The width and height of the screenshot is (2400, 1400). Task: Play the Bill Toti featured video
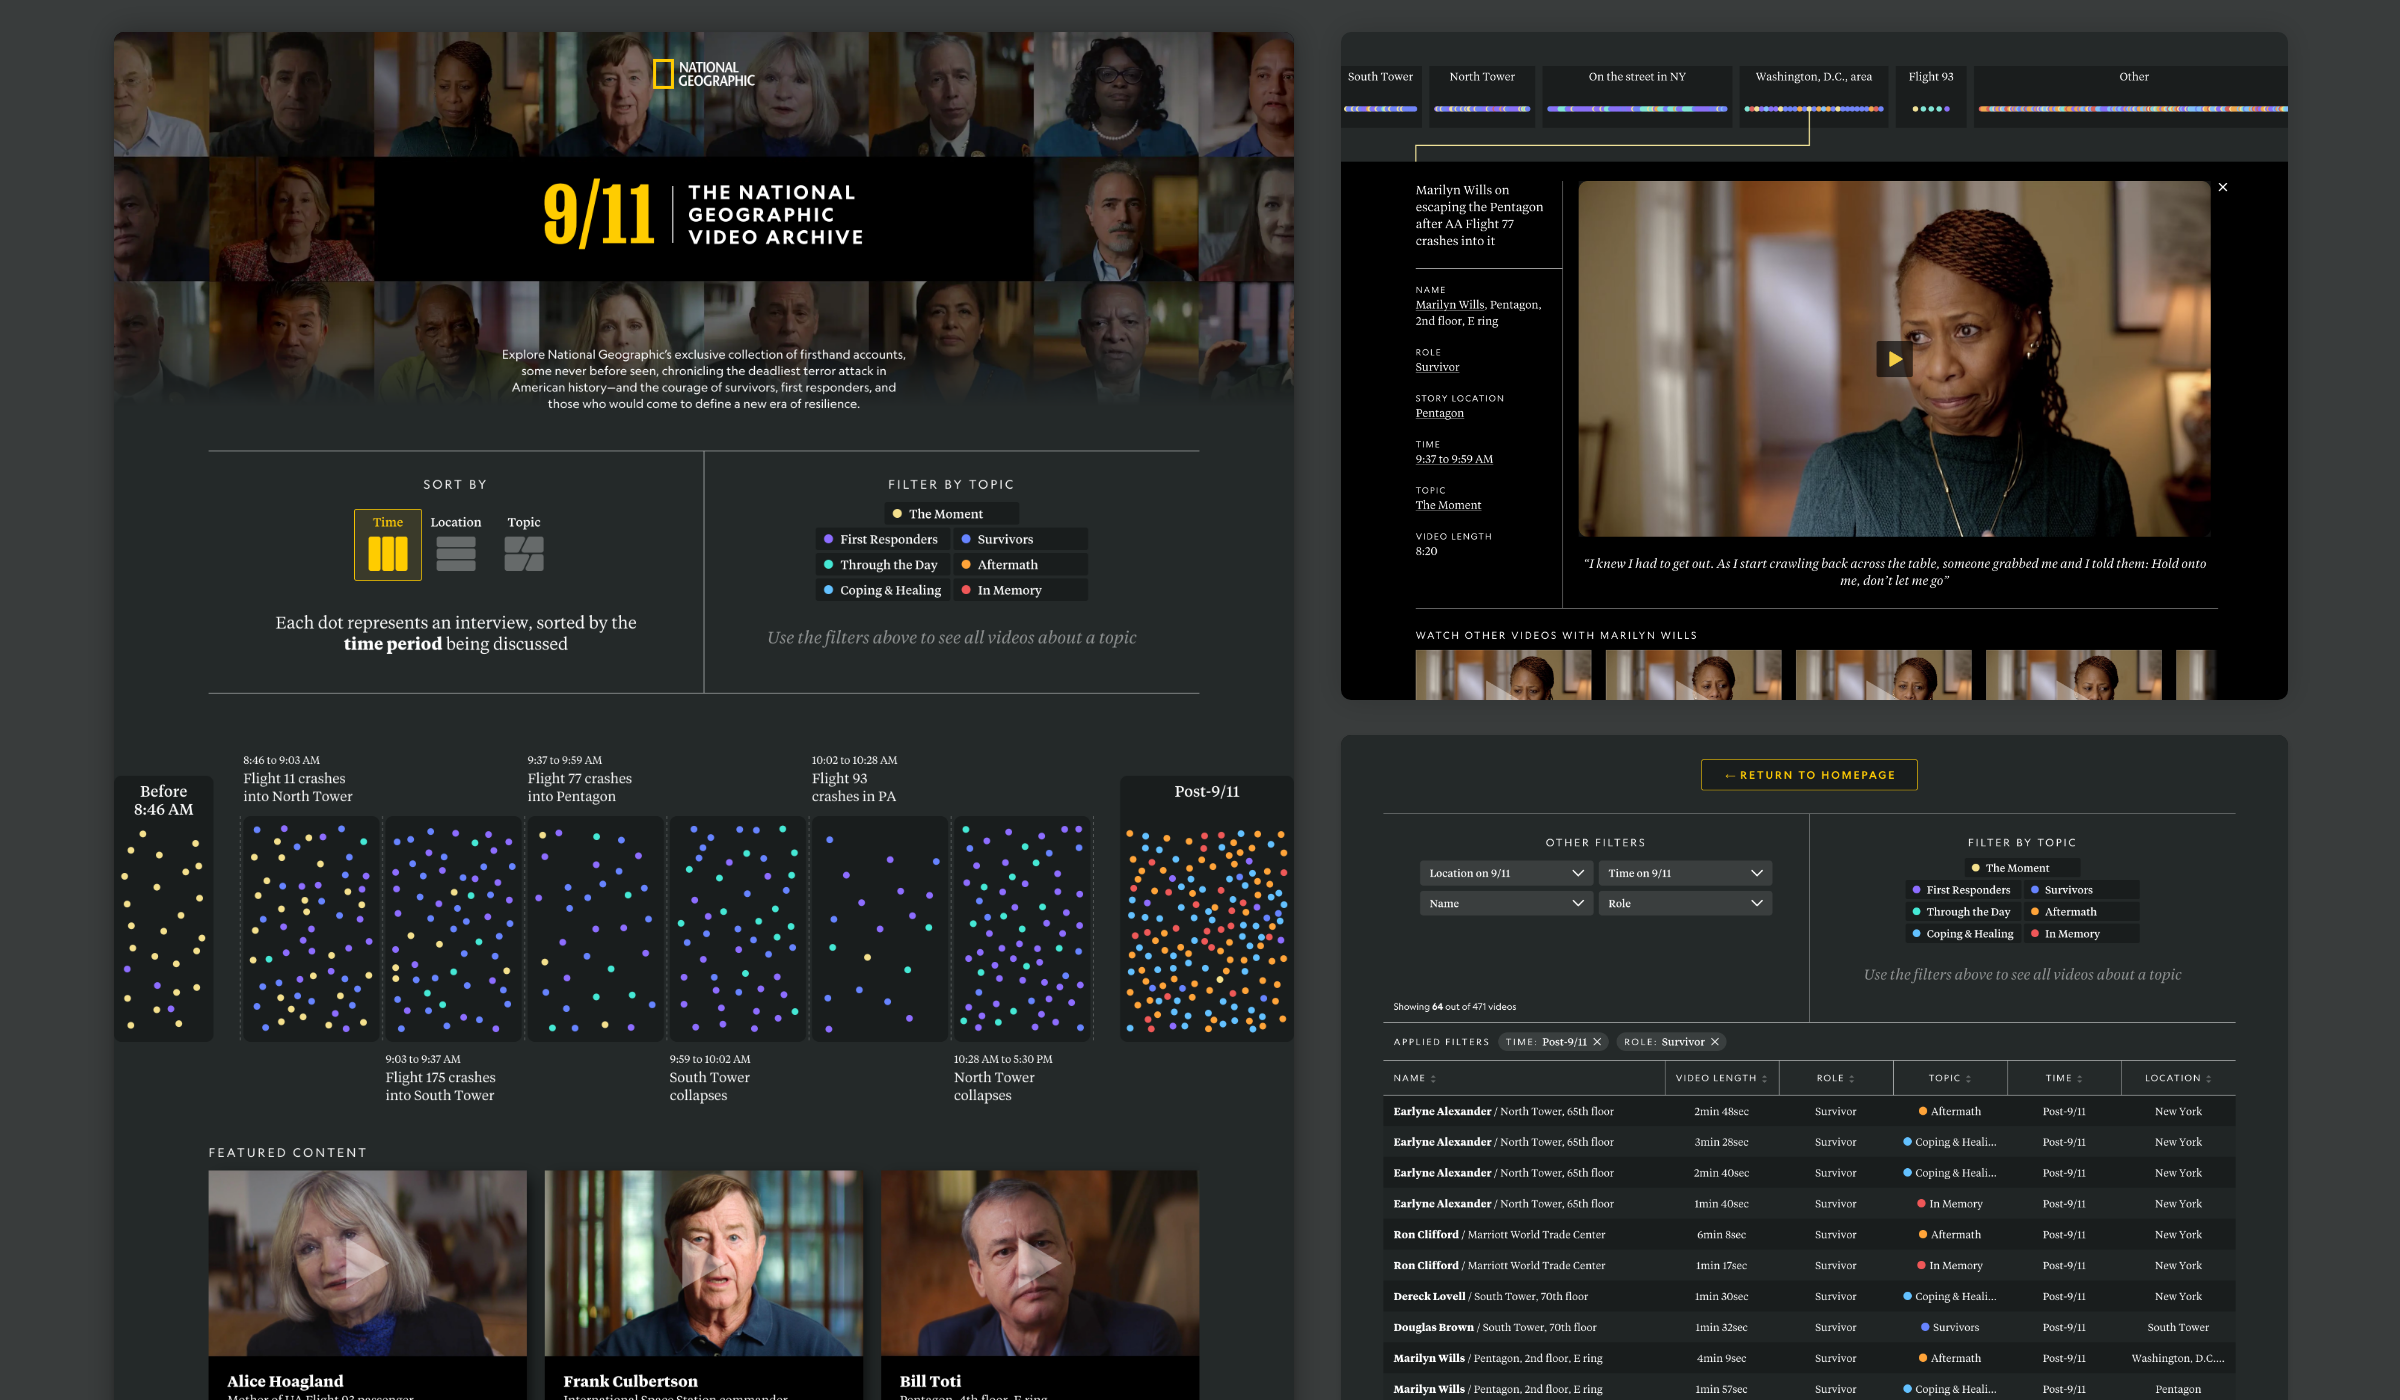(x=1039, y=1265)
